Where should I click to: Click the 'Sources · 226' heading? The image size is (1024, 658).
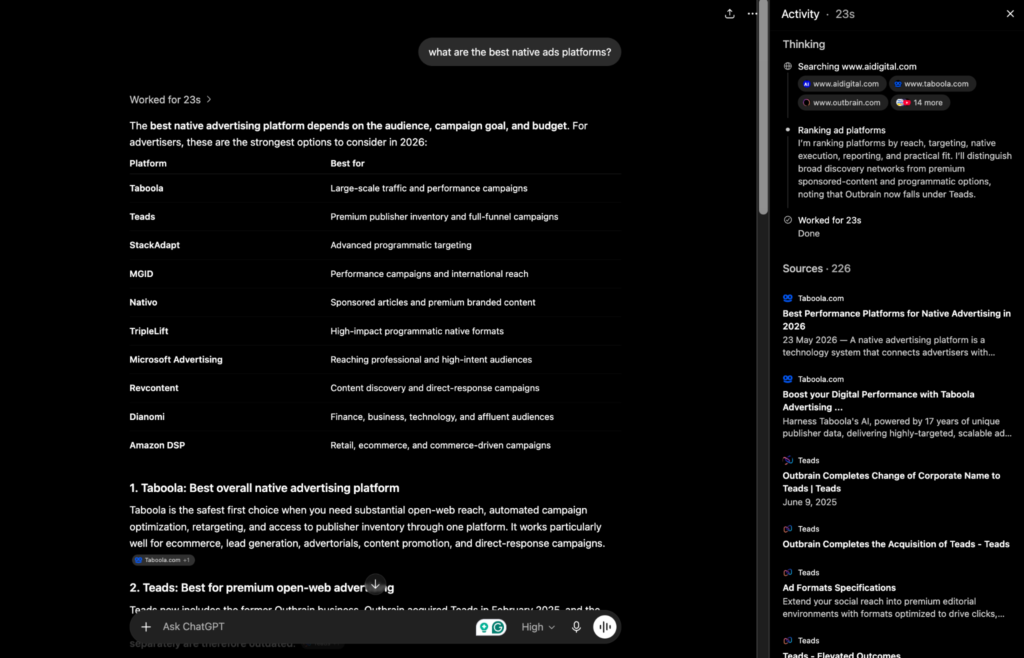[x=816, y=268]
